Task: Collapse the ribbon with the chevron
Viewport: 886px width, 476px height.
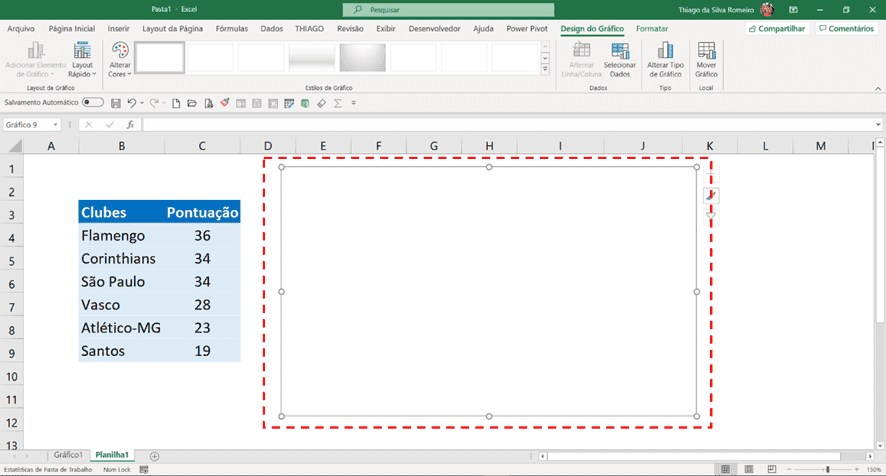Action: pyautogui.click(x=878, y=88)
